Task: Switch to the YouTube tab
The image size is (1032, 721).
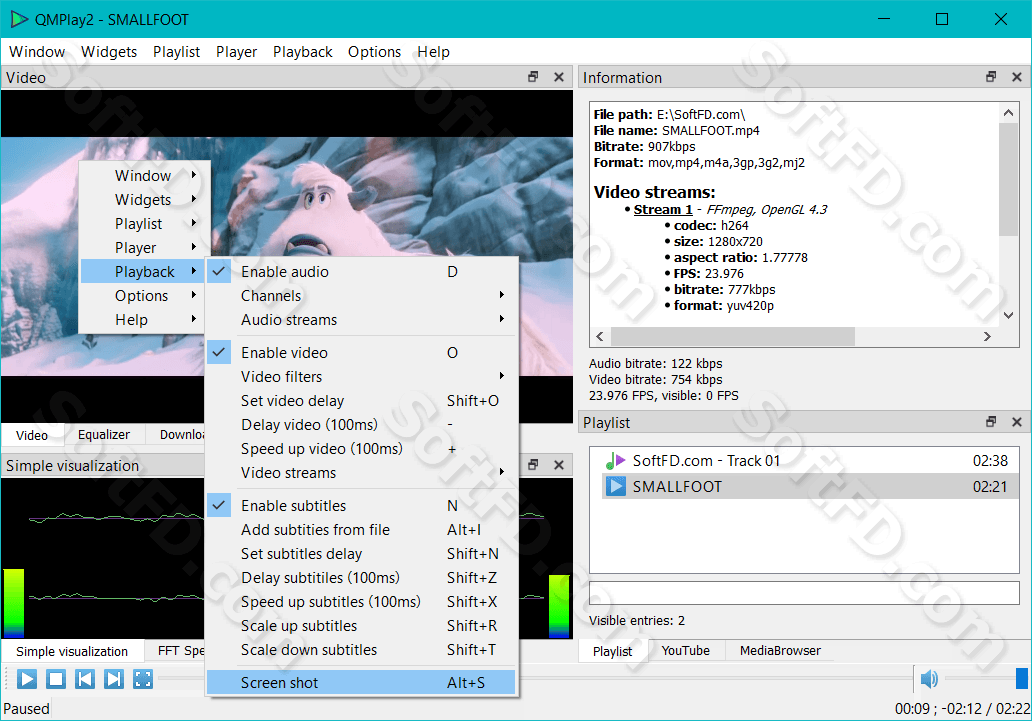Action: click(685, 651)
